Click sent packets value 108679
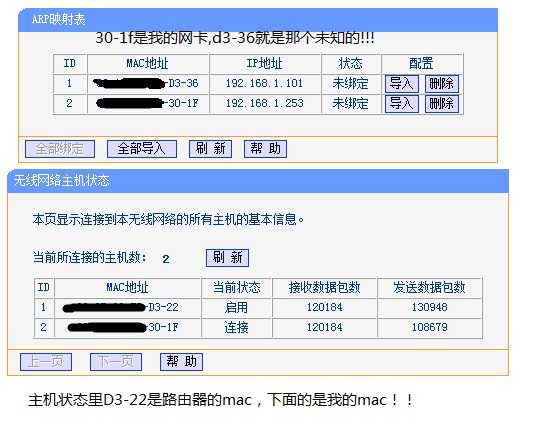 429,327
